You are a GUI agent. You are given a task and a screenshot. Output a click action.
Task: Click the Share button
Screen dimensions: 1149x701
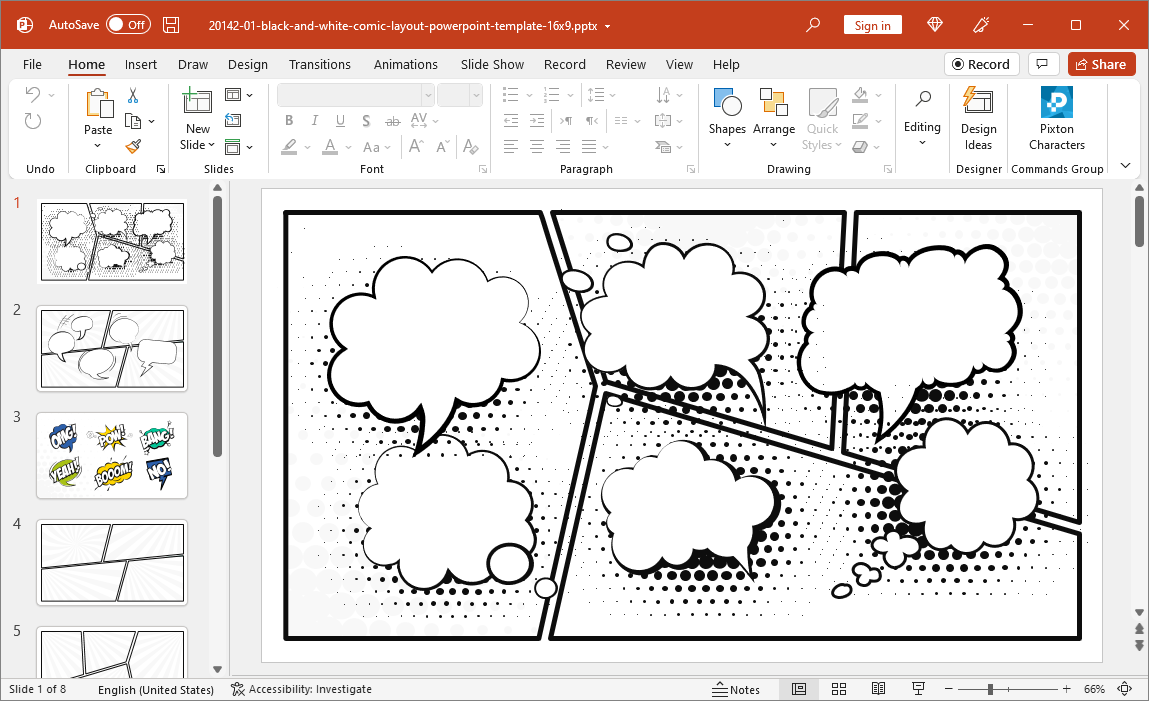pyautogui.click(x=1101, y=64)
